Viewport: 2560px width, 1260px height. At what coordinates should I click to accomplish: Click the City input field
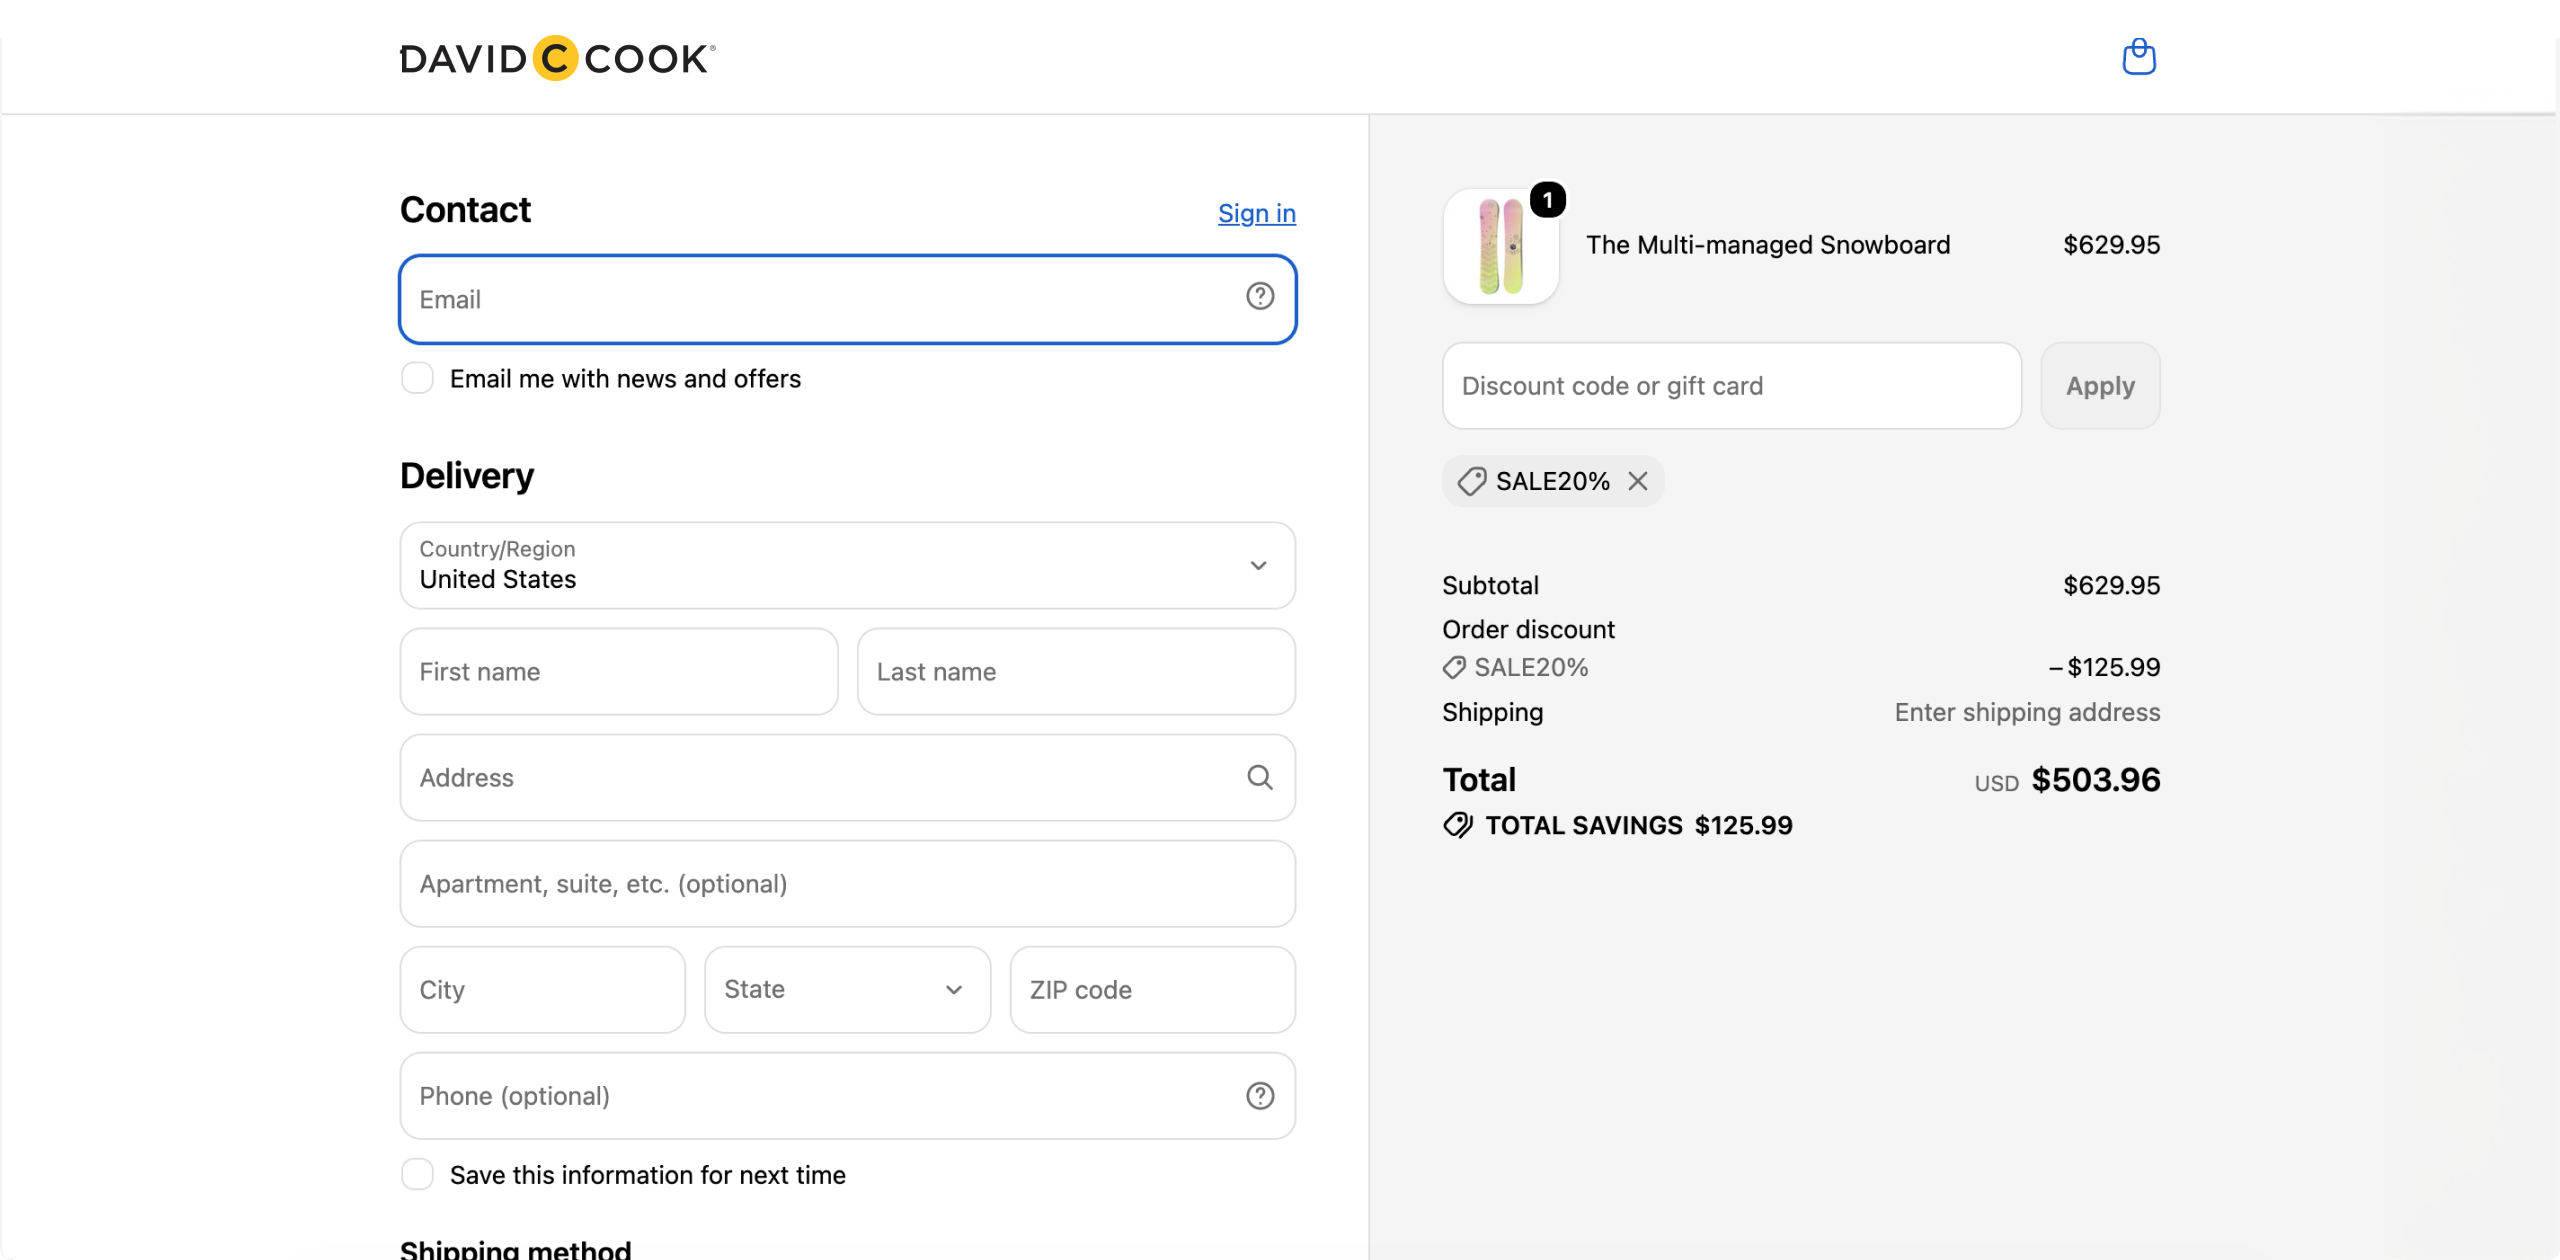[543, 989]
